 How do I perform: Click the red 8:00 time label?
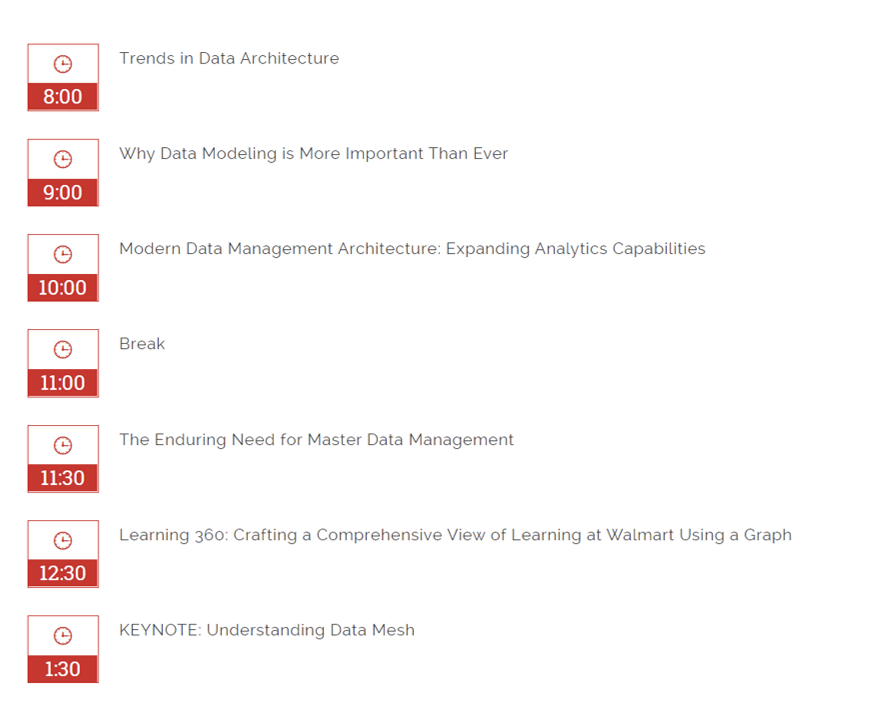coord(63,96)
